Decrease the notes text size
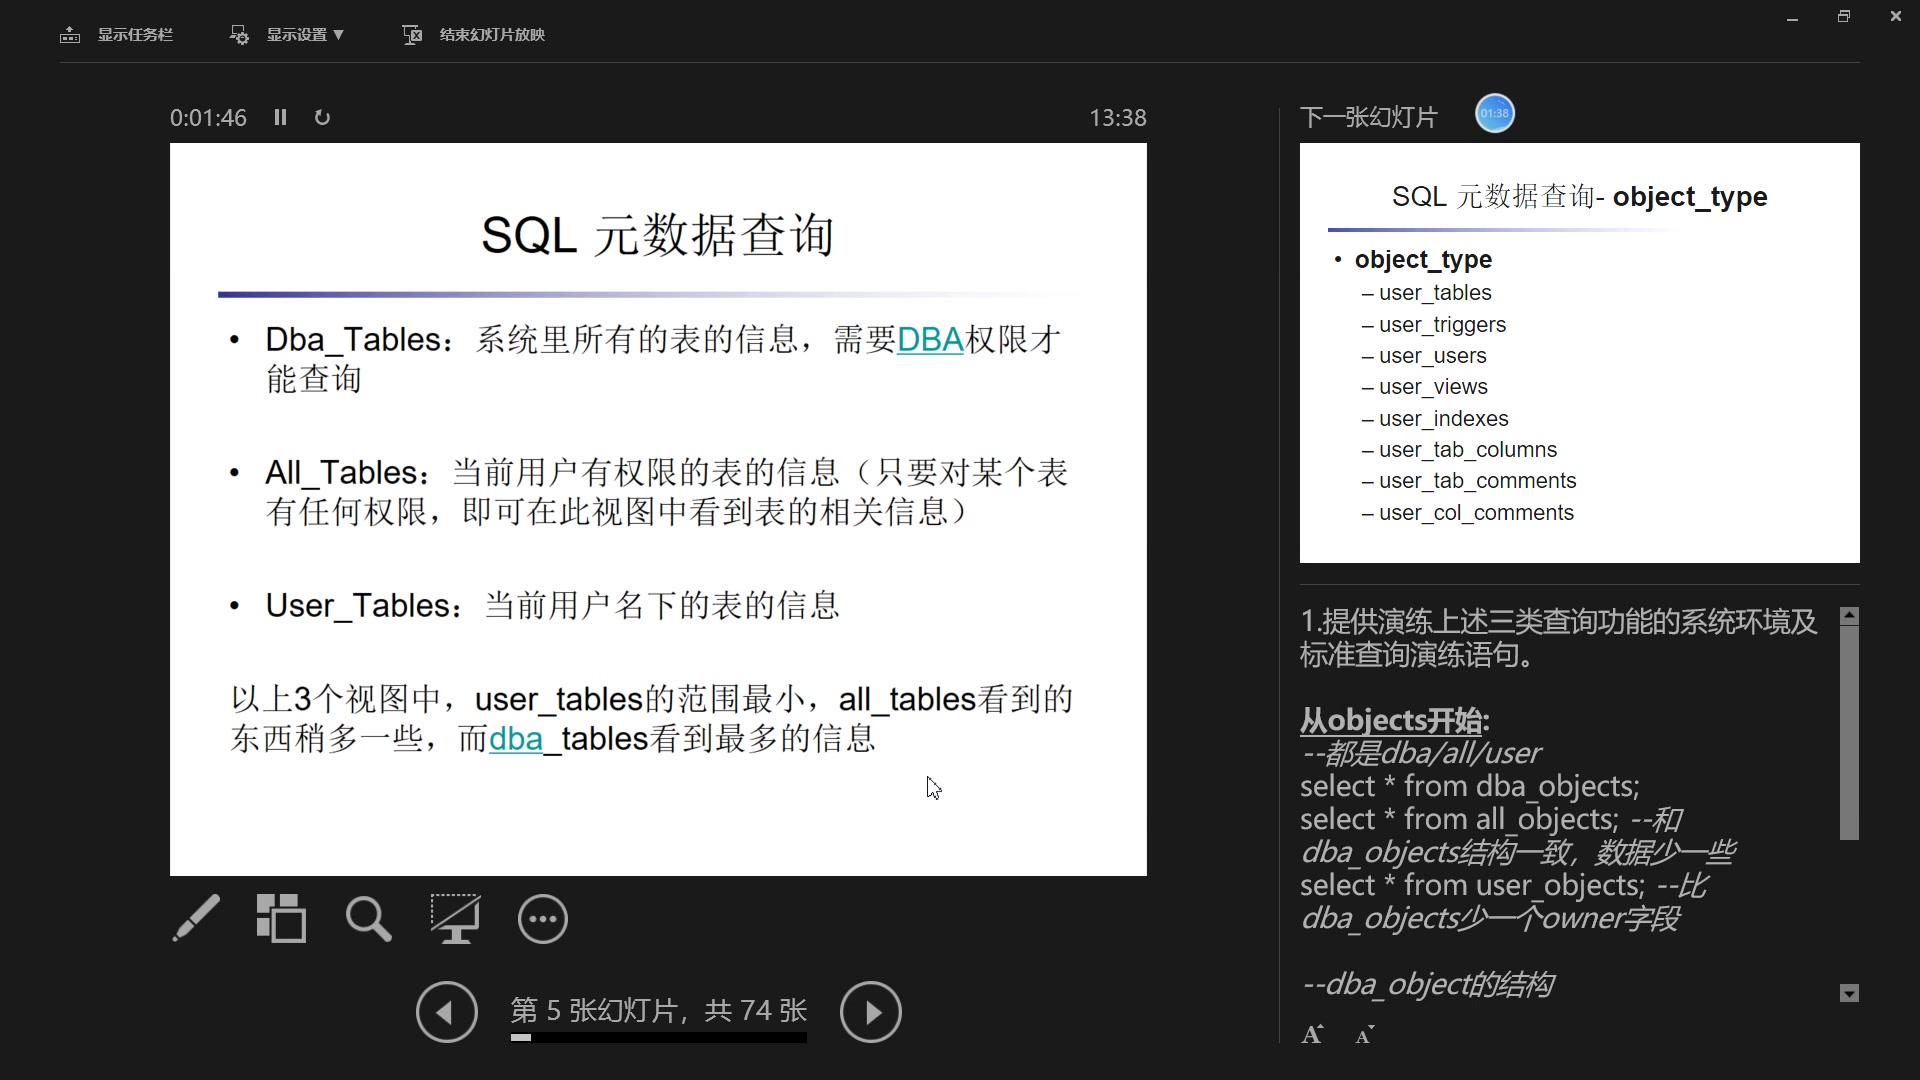Image resolution: width=1920 pixels, height=1080 pixels. coord(1365,1035)
